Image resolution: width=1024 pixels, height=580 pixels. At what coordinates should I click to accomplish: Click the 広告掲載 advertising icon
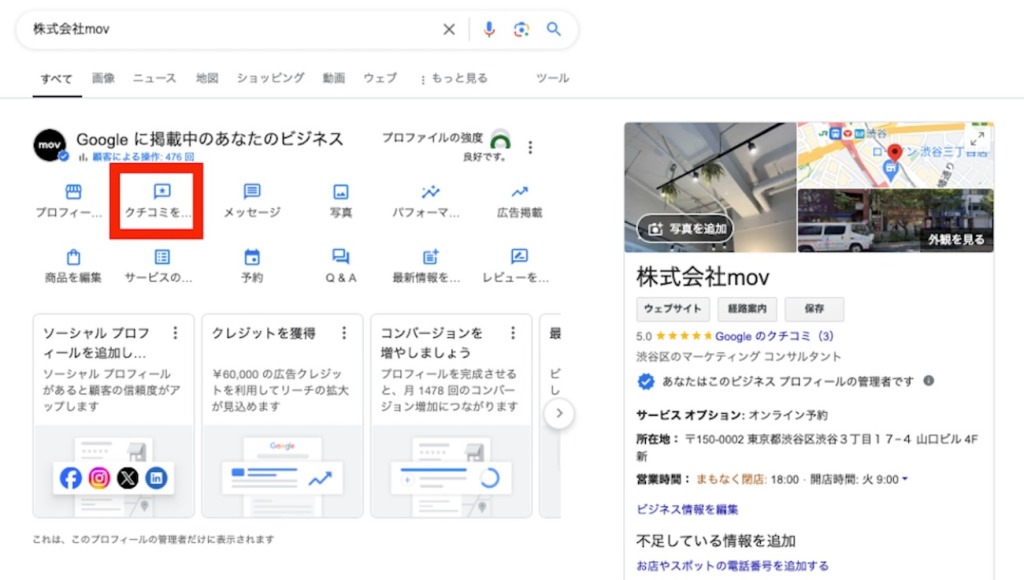[x=519, y=192]
